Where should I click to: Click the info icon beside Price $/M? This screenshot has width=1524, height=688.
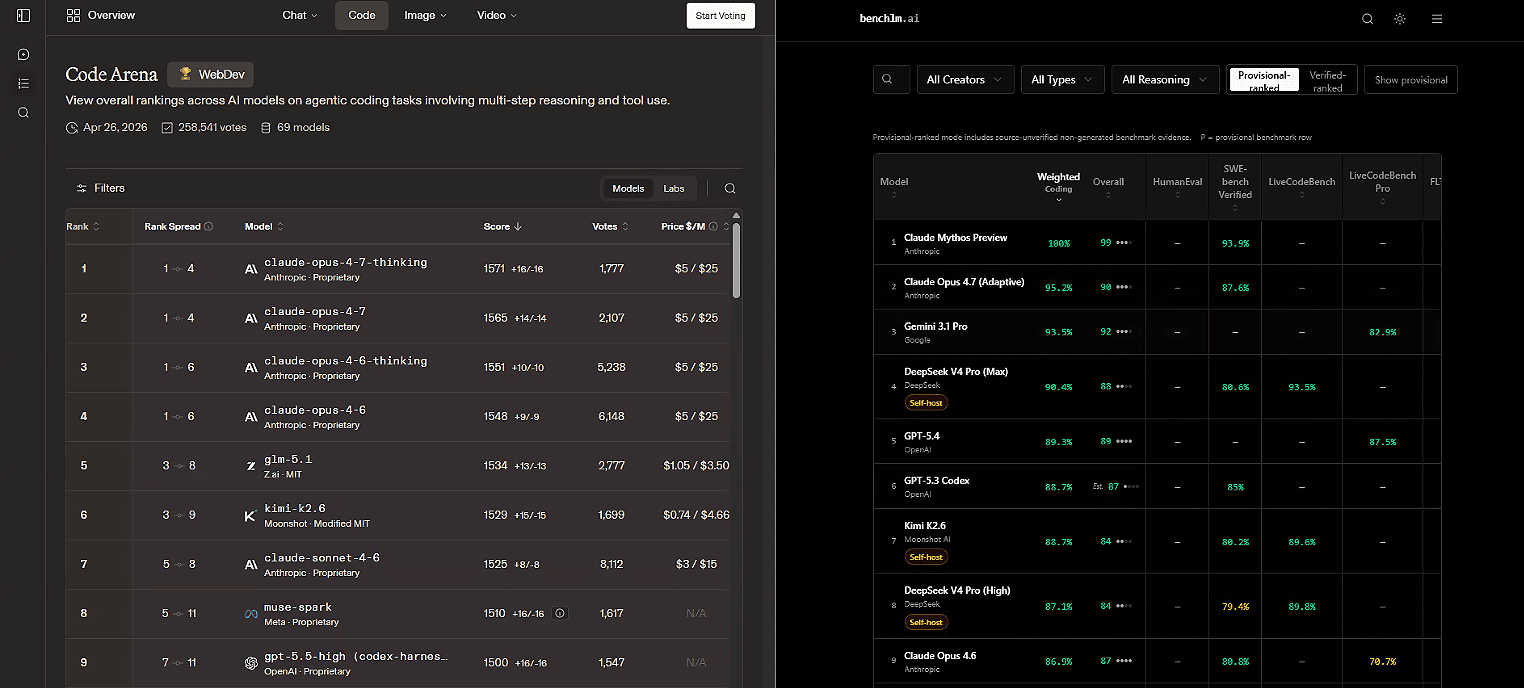713,227
